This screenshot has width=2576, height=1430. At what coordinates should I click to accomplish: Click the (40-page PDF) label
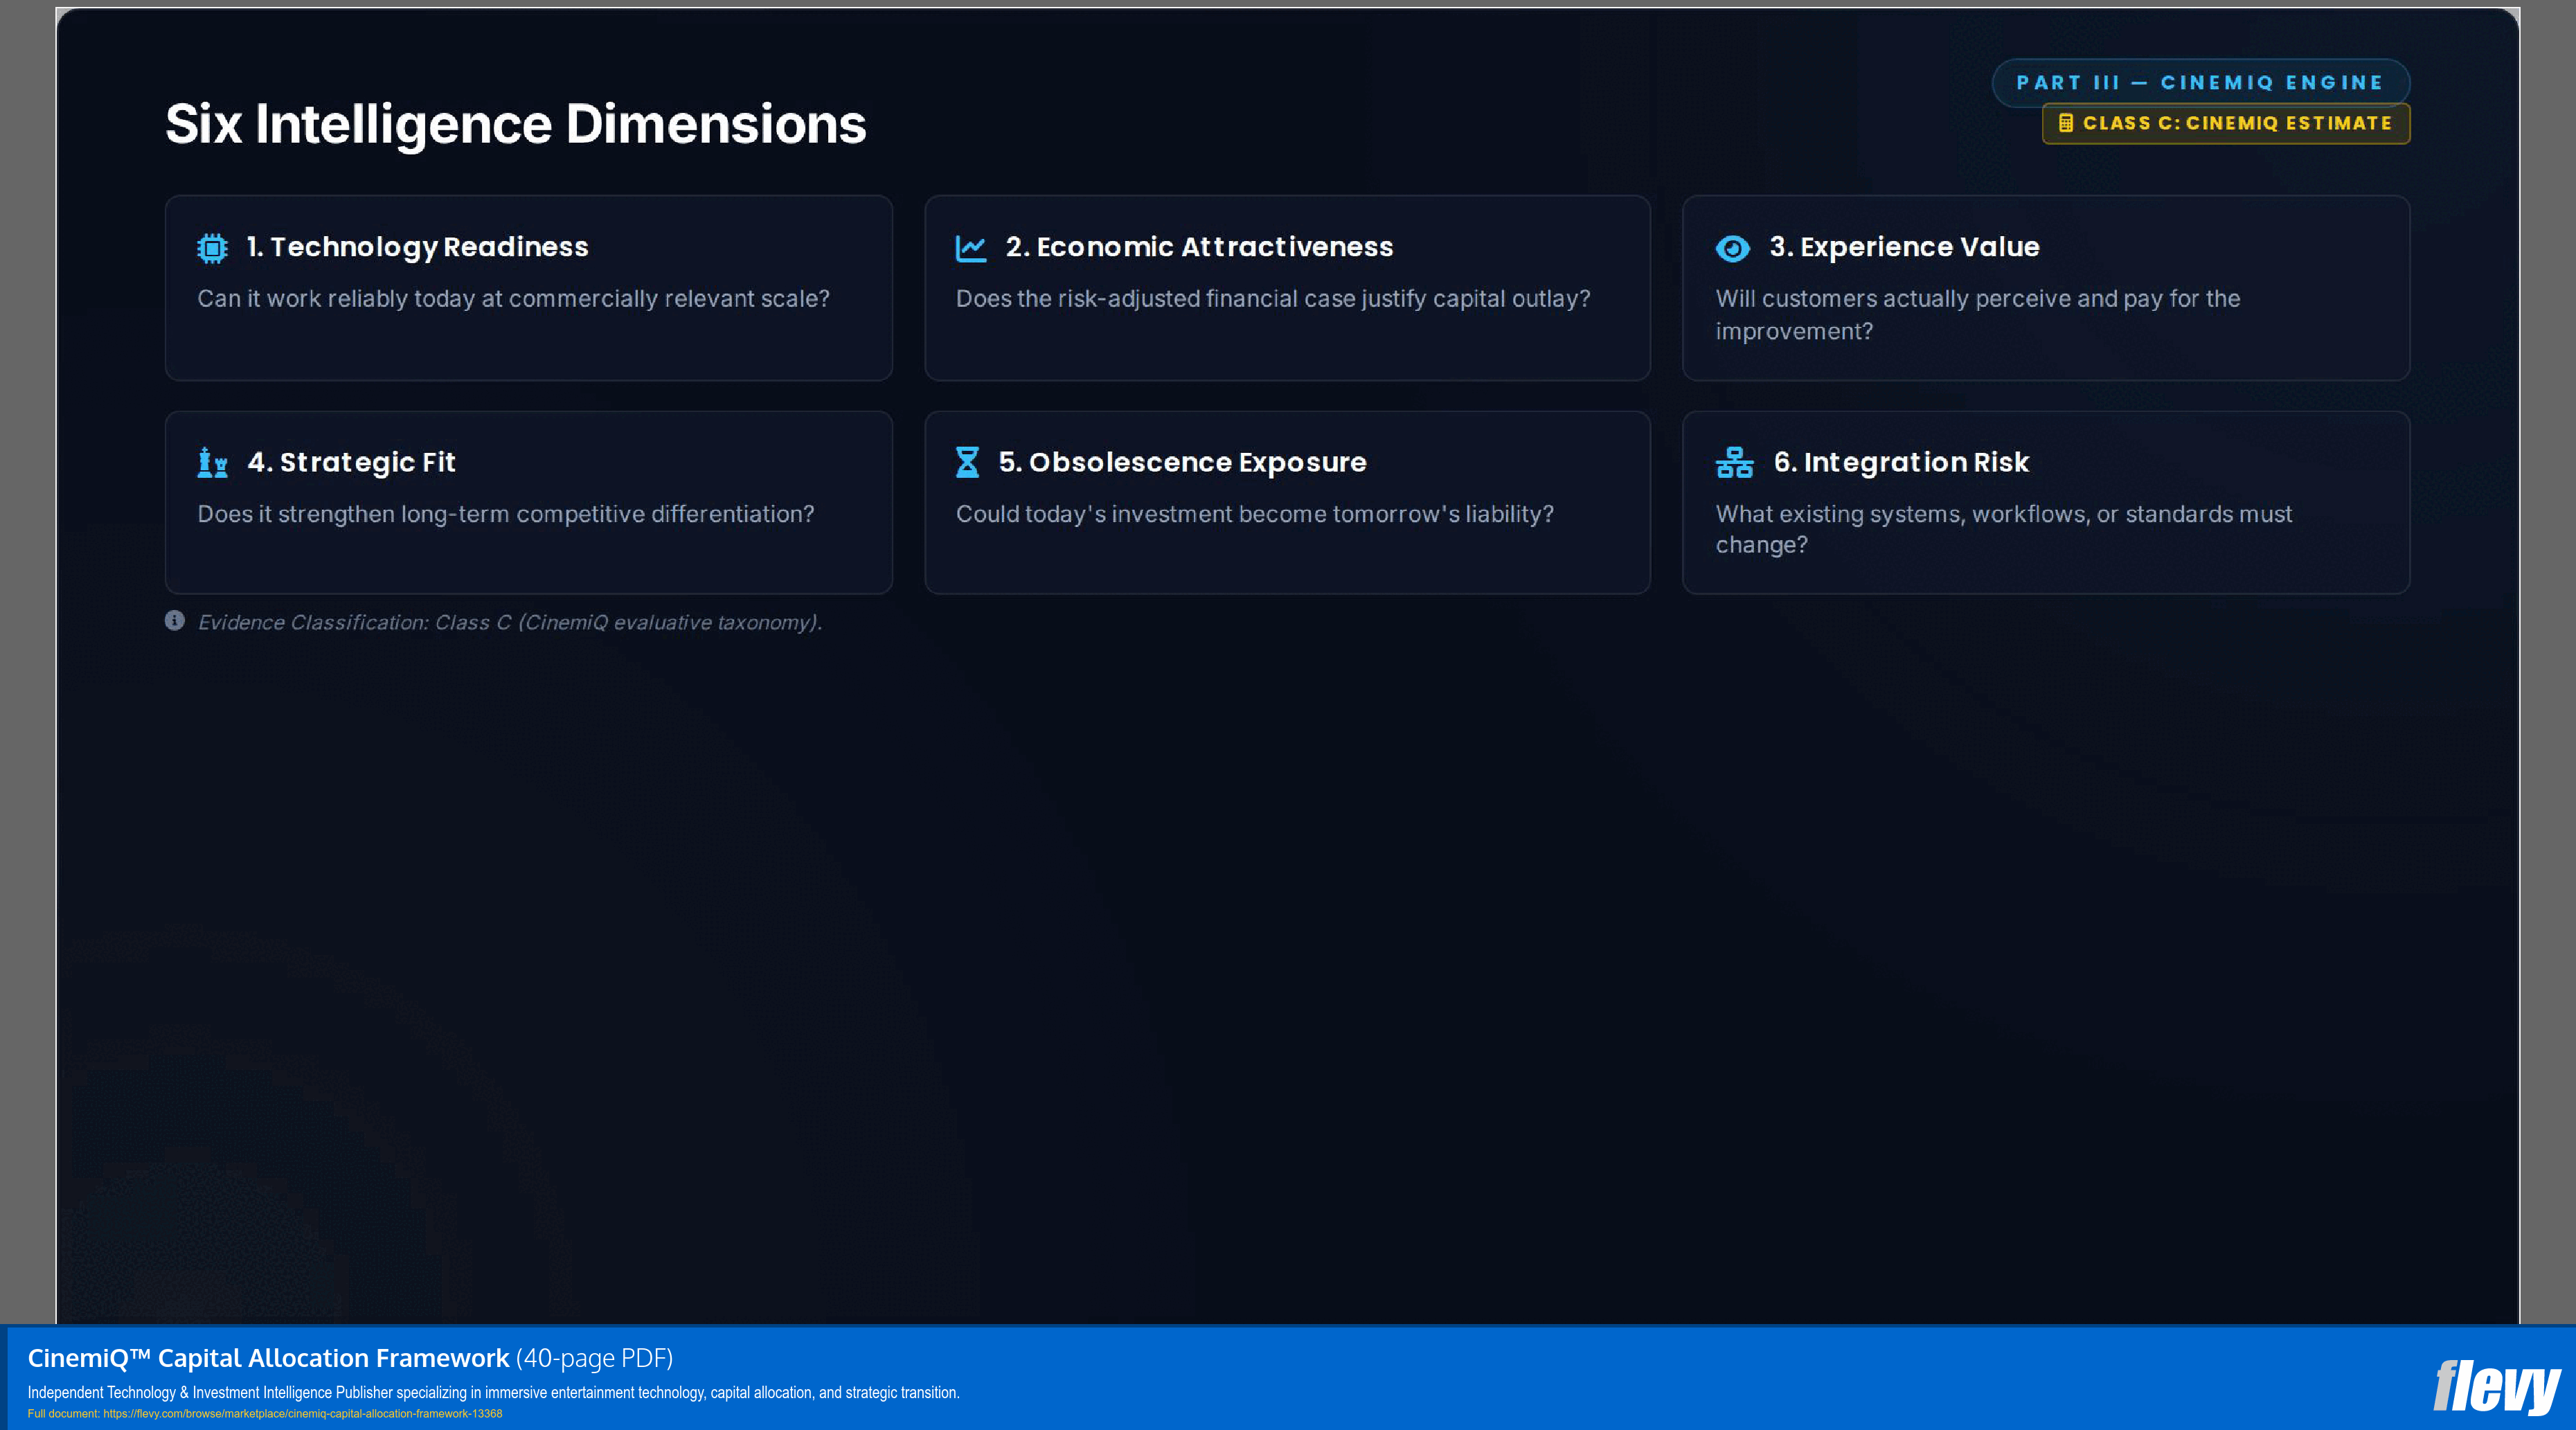coord(594,1358)
